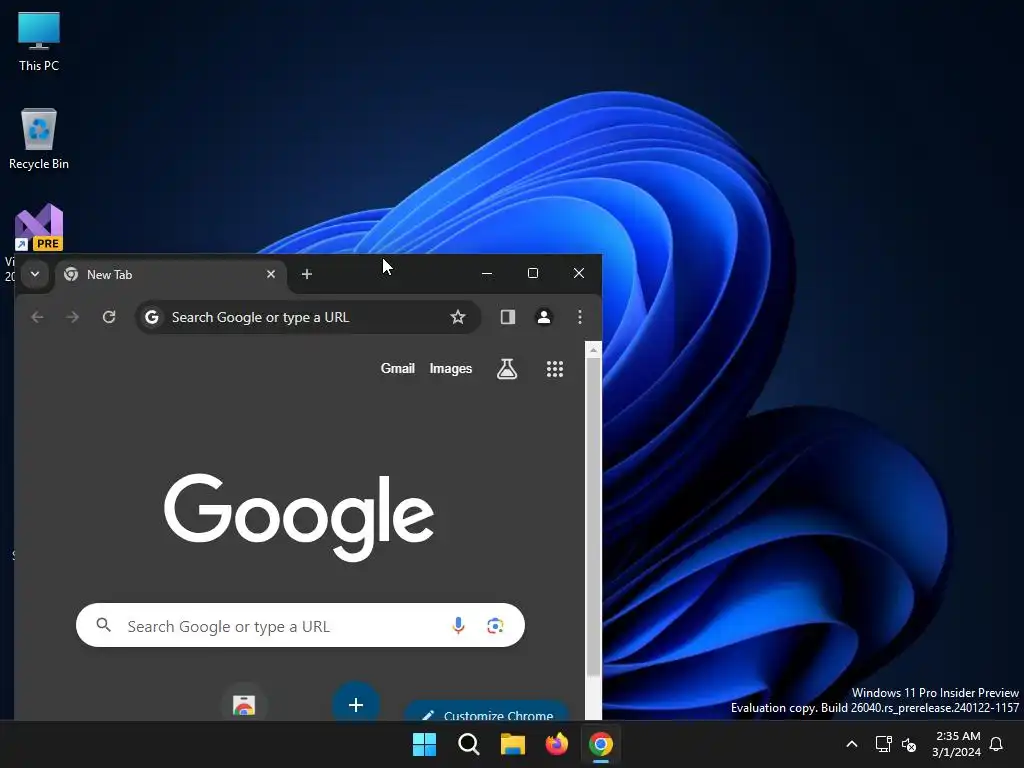Image resolution: width=1024 pixels, height=768 pixels.
Task: Open File Explorer from taskbar
Action: [513, 744]
